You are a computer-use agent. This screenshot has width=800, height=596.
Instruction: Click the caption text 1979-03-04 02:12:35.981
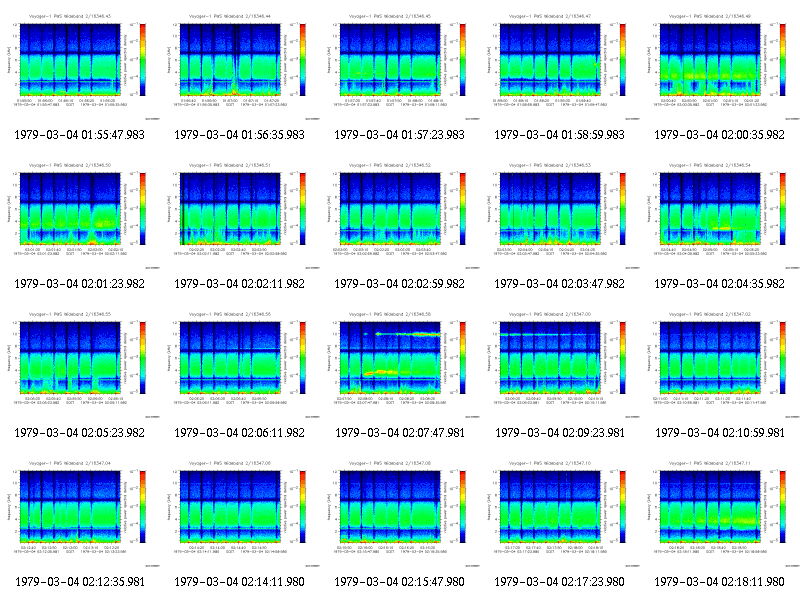tap(80, 582)
